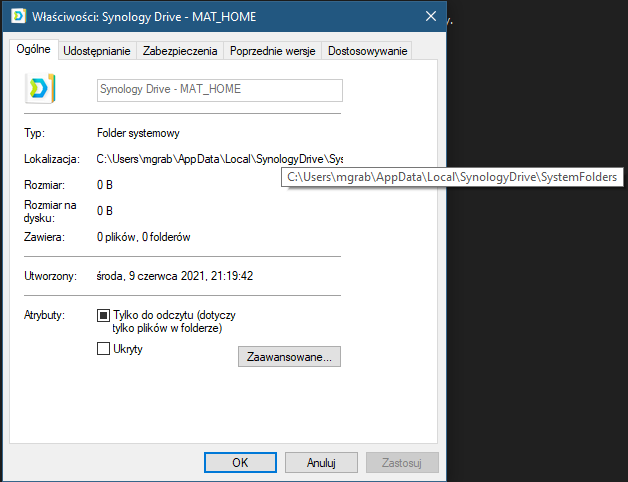Click the Rozmiar value 0 B
The width and height of the screenshot is (628, 482).
pos(105,185)
